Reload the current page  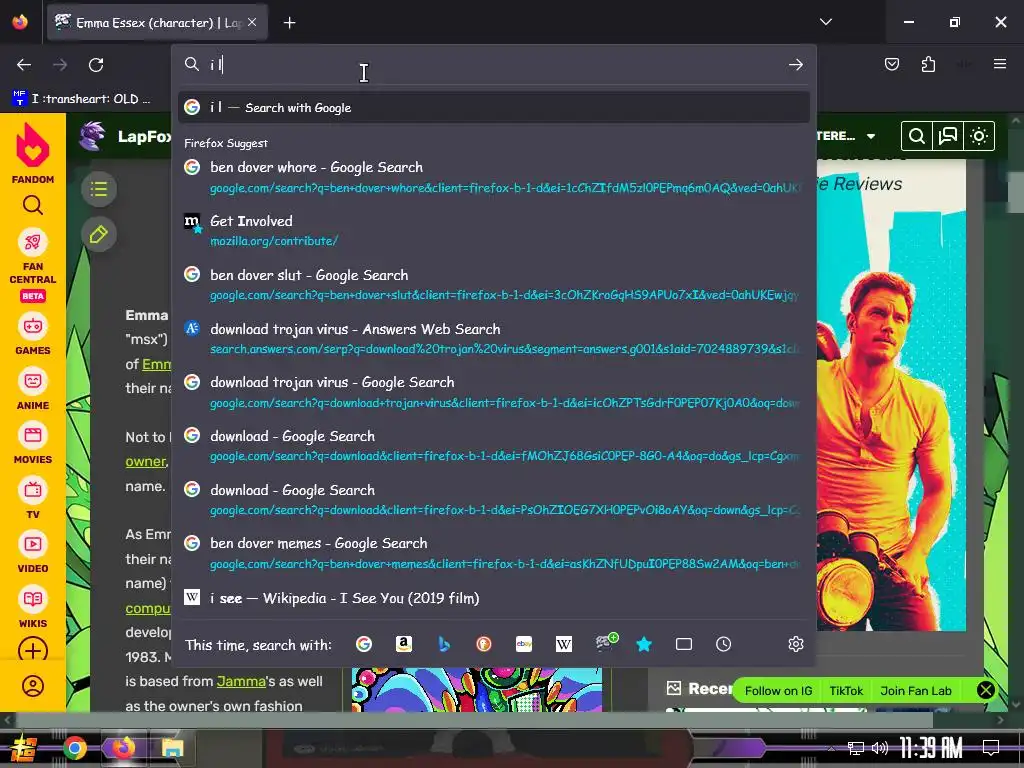pyautogui.click(x=96, y=65)
